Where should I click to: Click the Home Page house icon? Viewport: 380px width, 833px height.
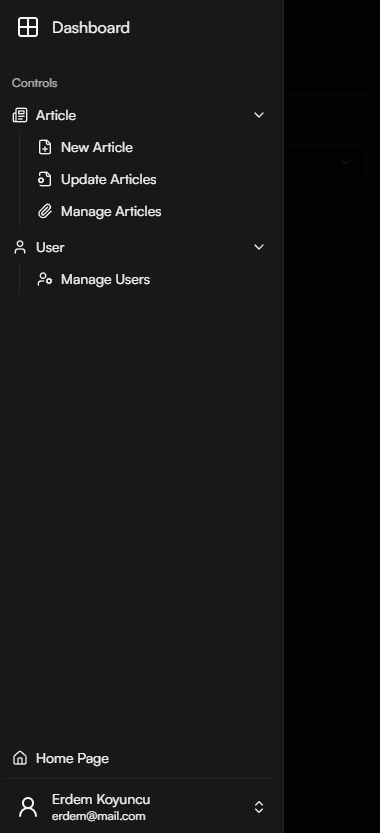tap(20, 758)
